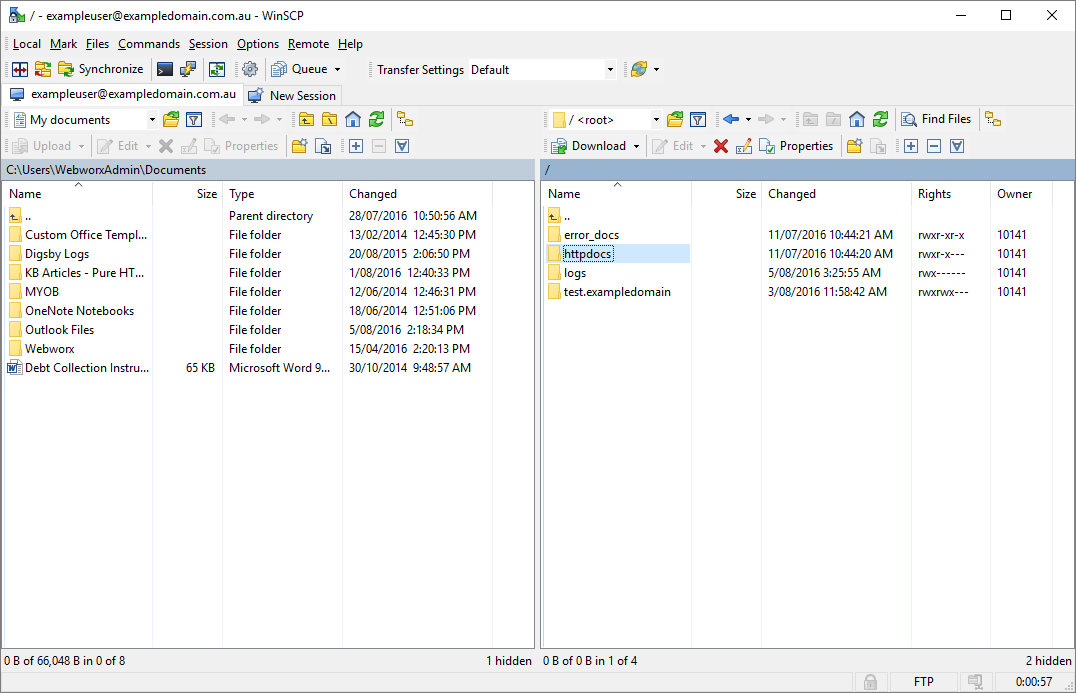This screenshot has width=1076, height=693.
Task: Open the remote root directory dropdown
Action: click(654, 118)
